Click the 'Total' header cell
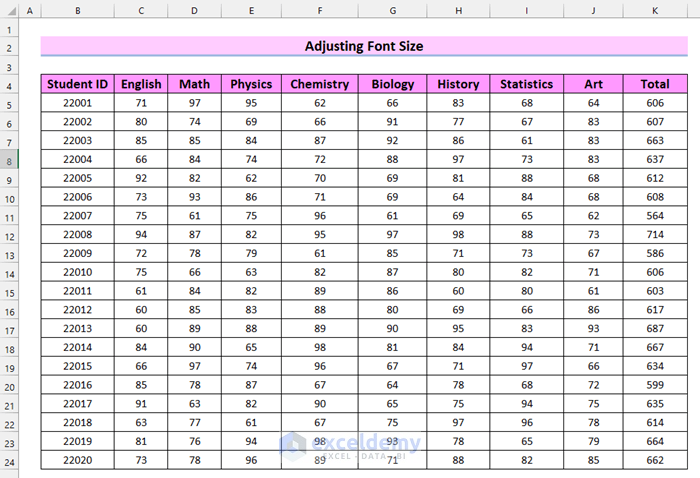Screen dimensions: 700x478 655,84
